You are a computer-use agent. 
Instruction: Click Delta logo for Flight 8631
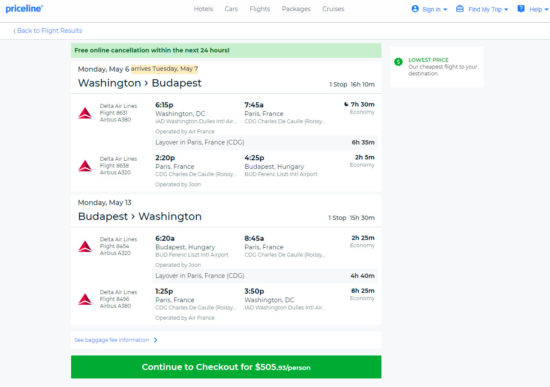pos(85,113)
